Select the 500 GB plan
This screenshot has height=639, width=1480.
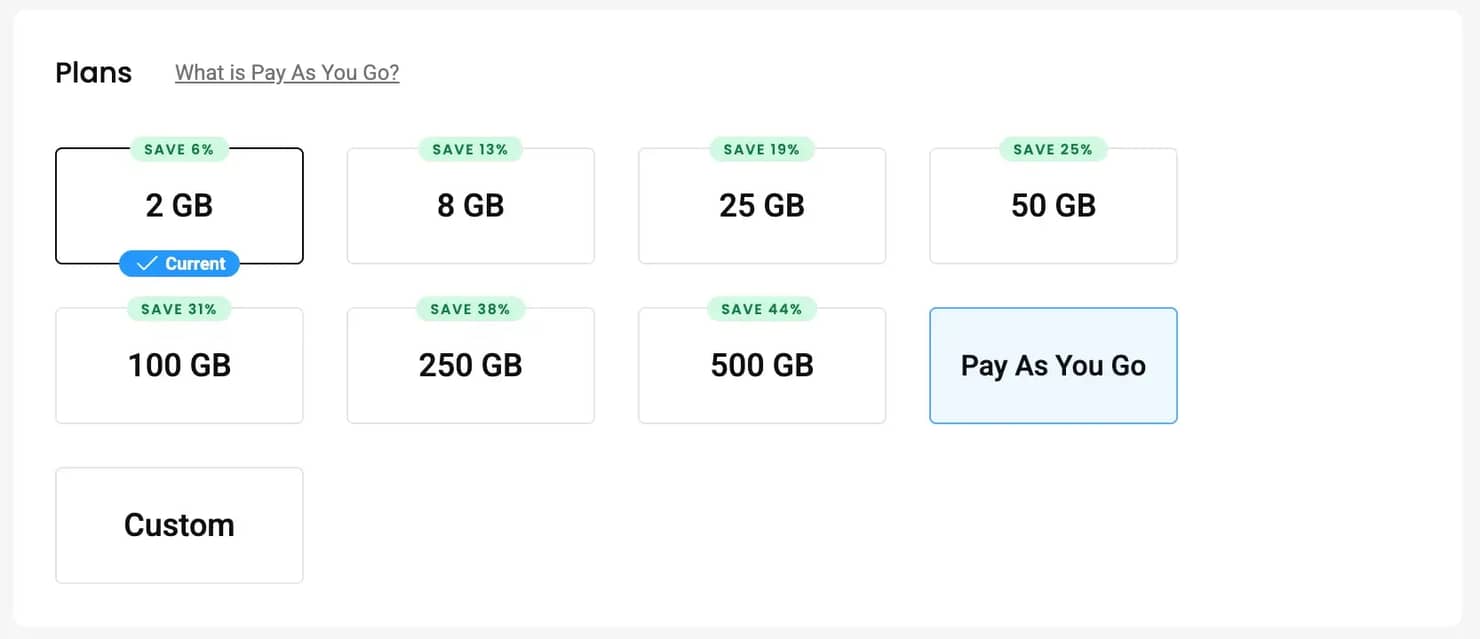pyautogui.click(x=761, y=366)
